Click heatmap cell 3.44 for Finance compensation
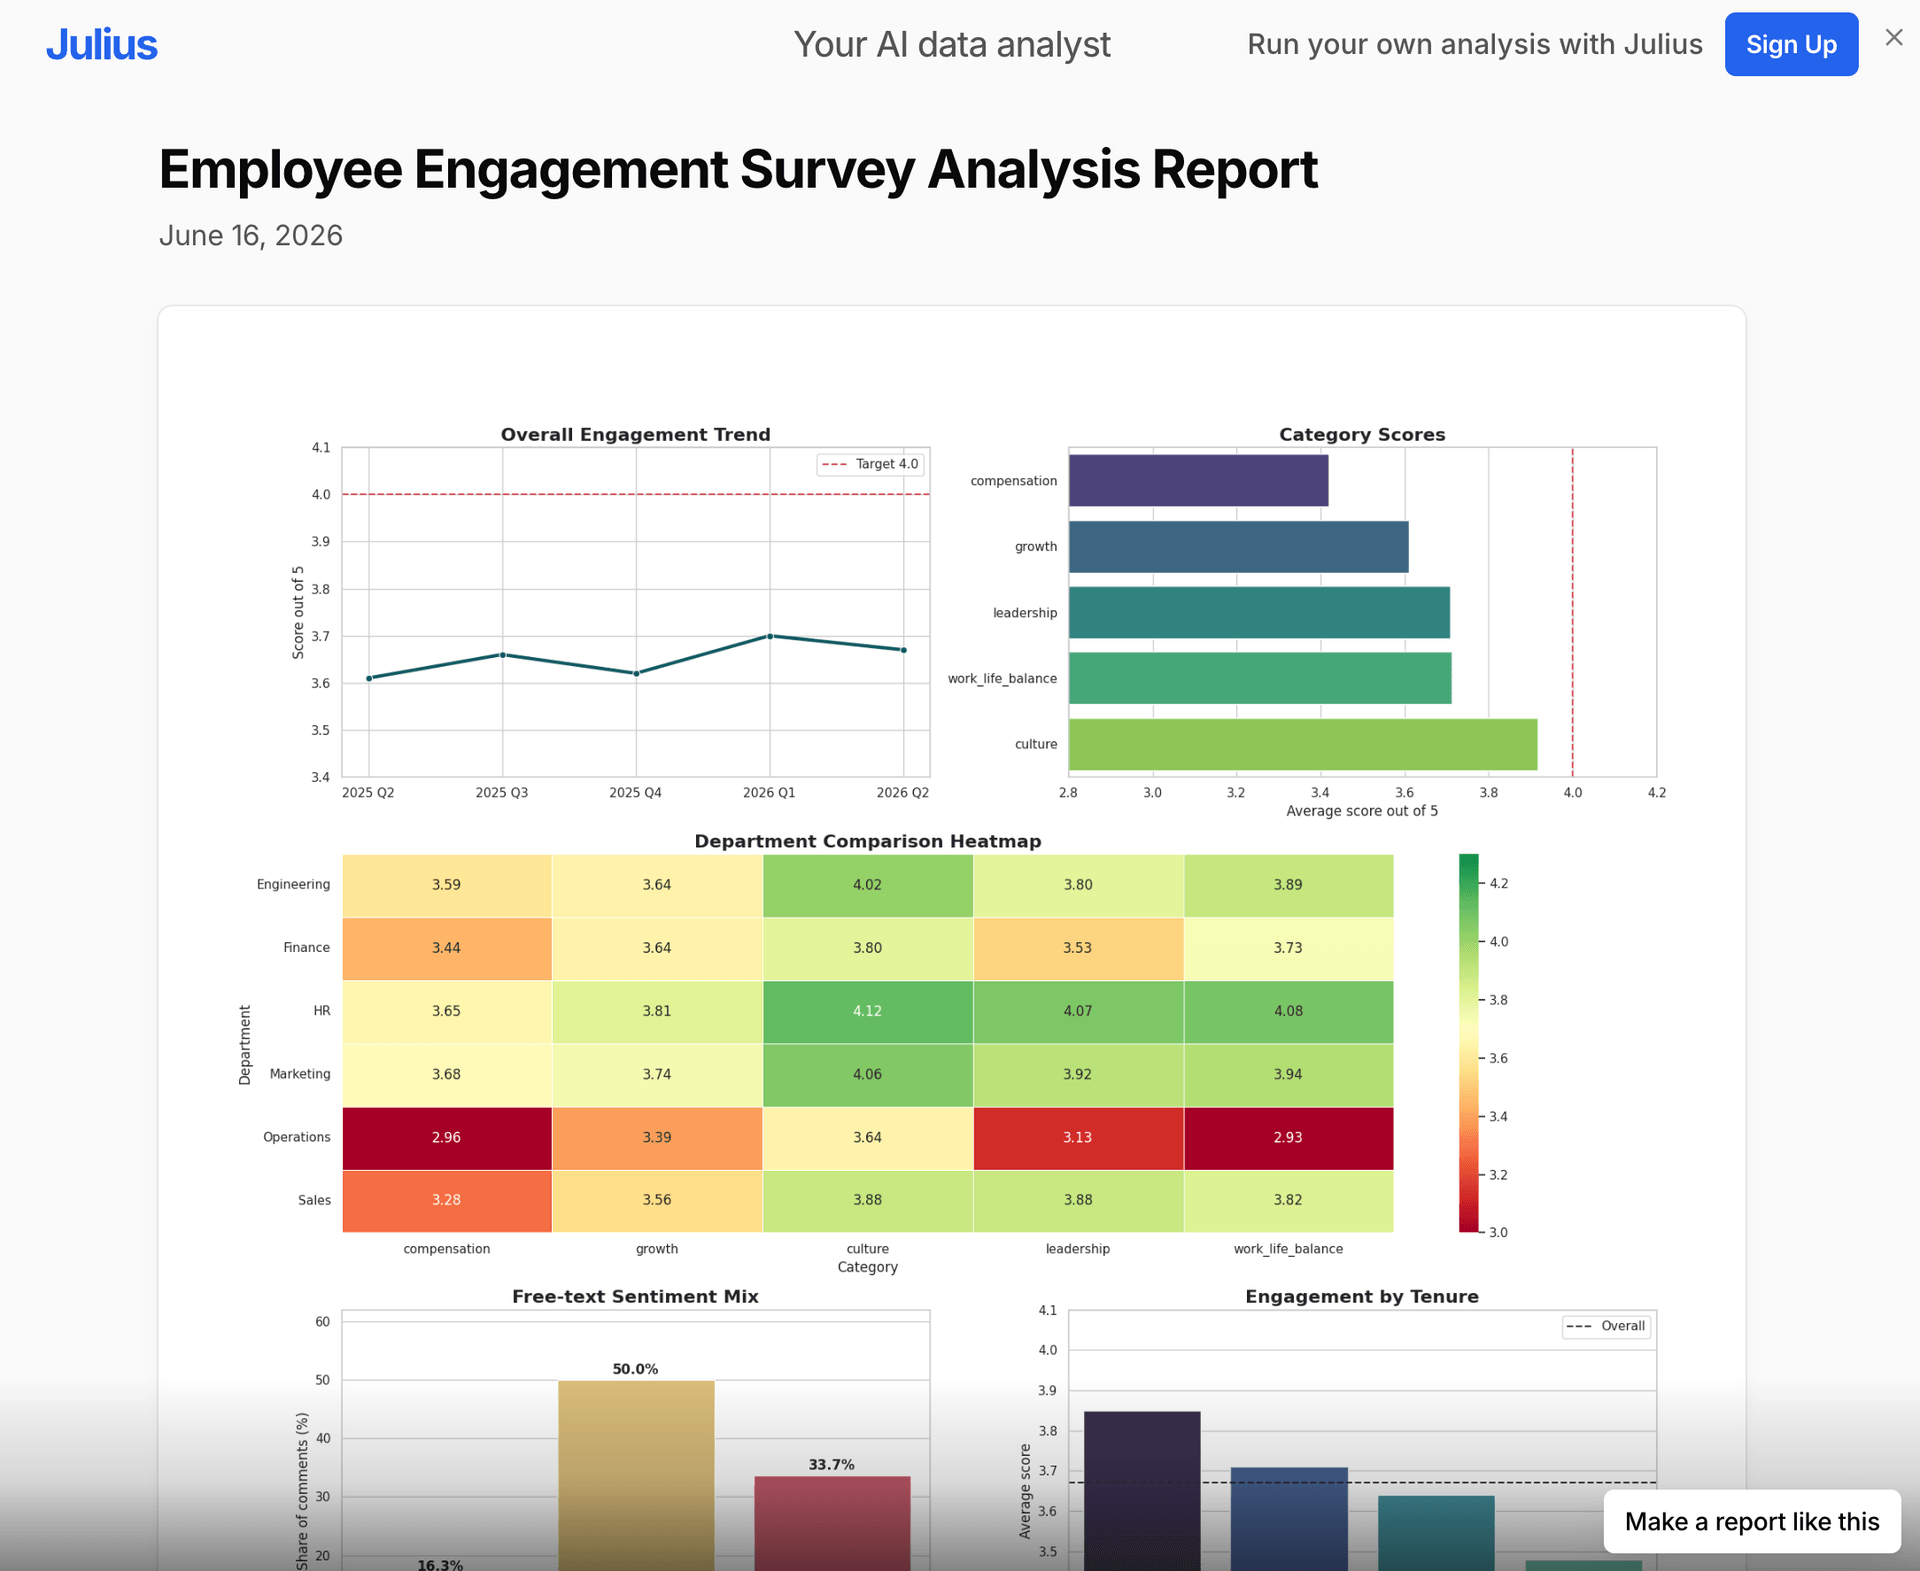Viewport: 1920px width, 1571px height. point(447,948)
